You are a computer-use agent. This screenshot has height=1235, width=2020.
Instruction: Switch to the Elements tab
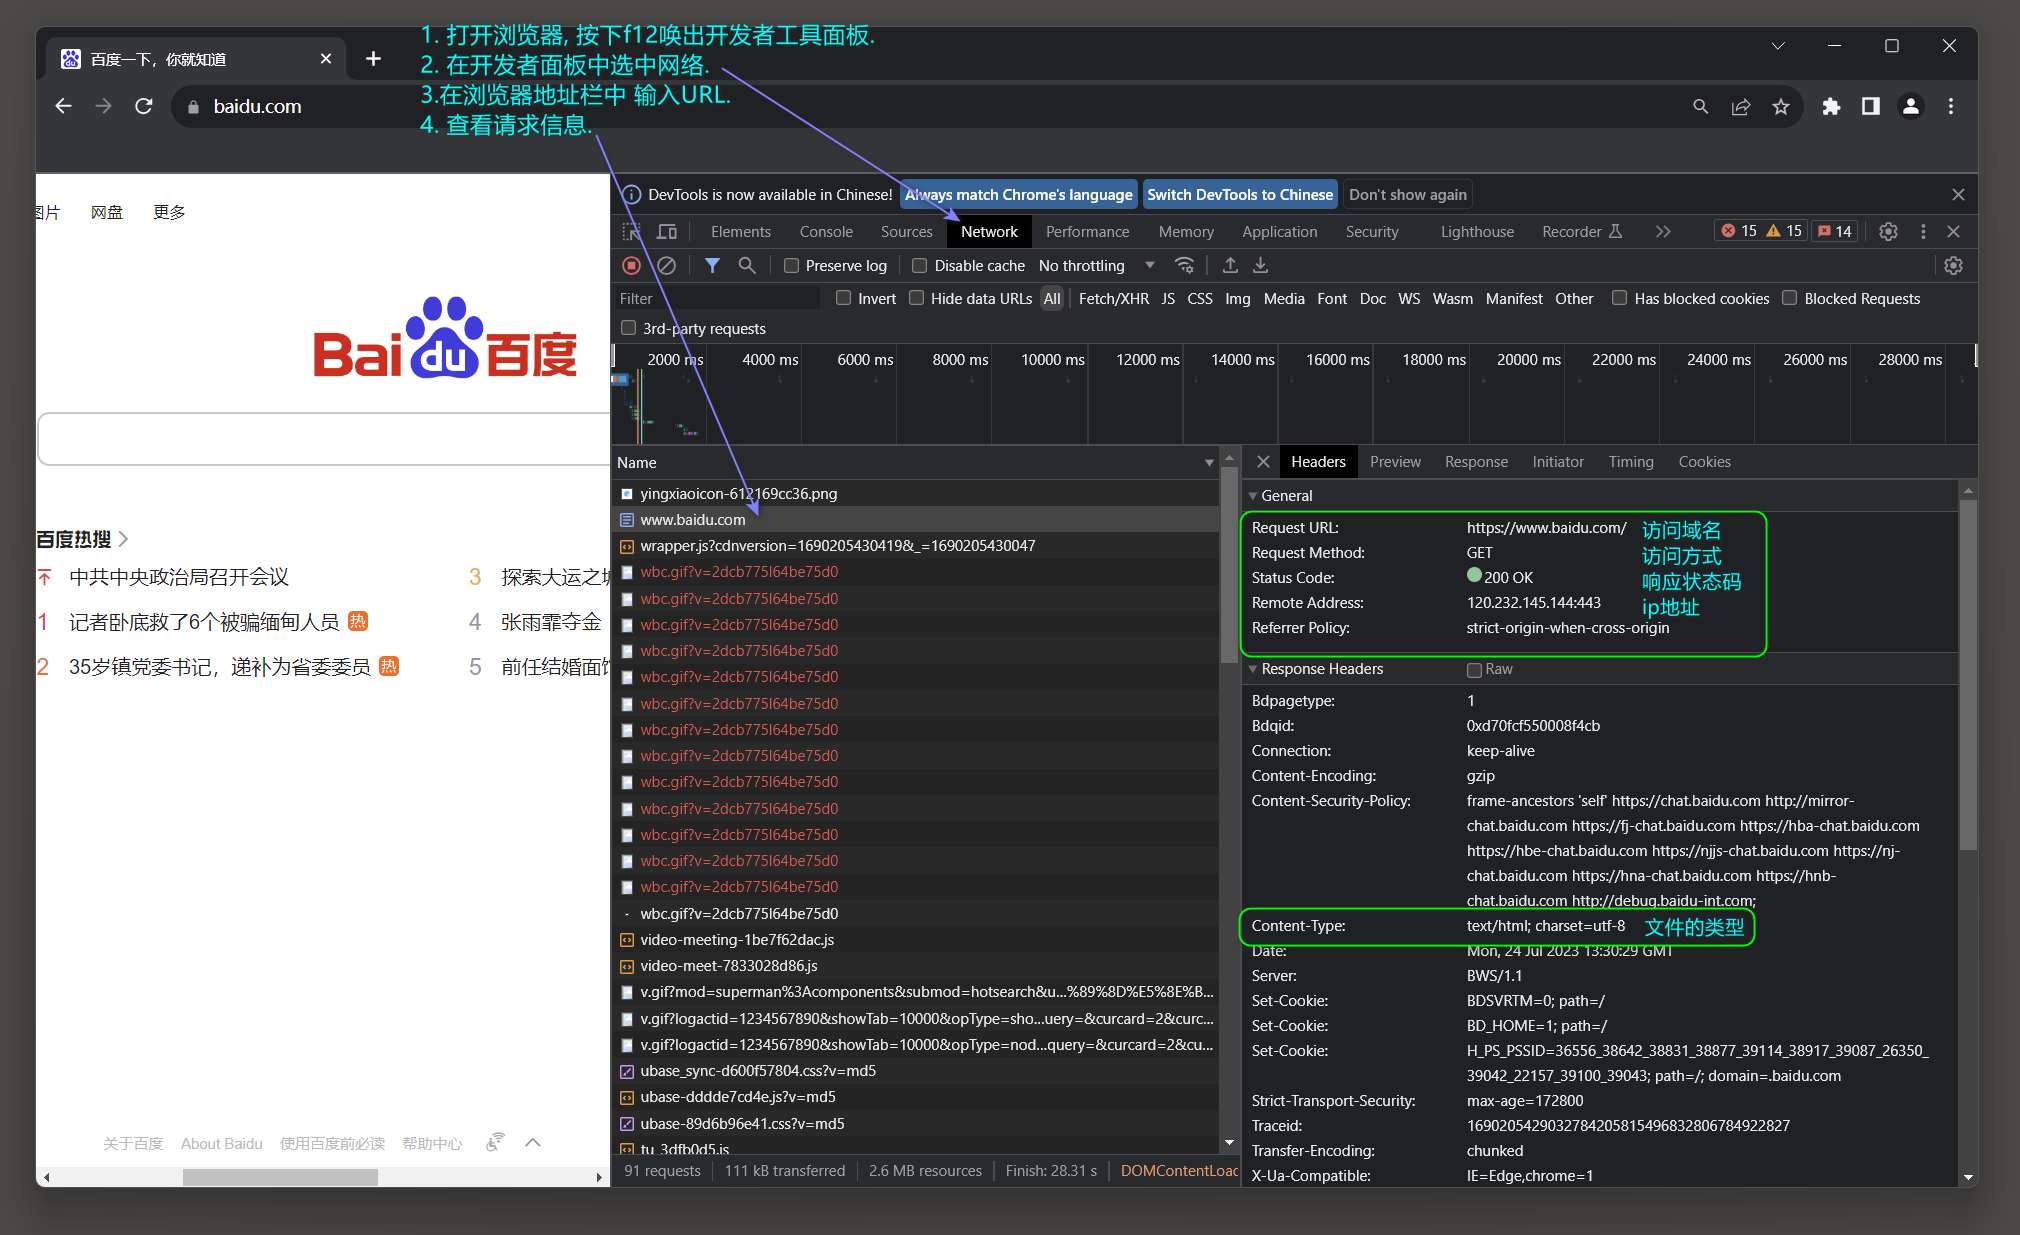click(741, 232)
